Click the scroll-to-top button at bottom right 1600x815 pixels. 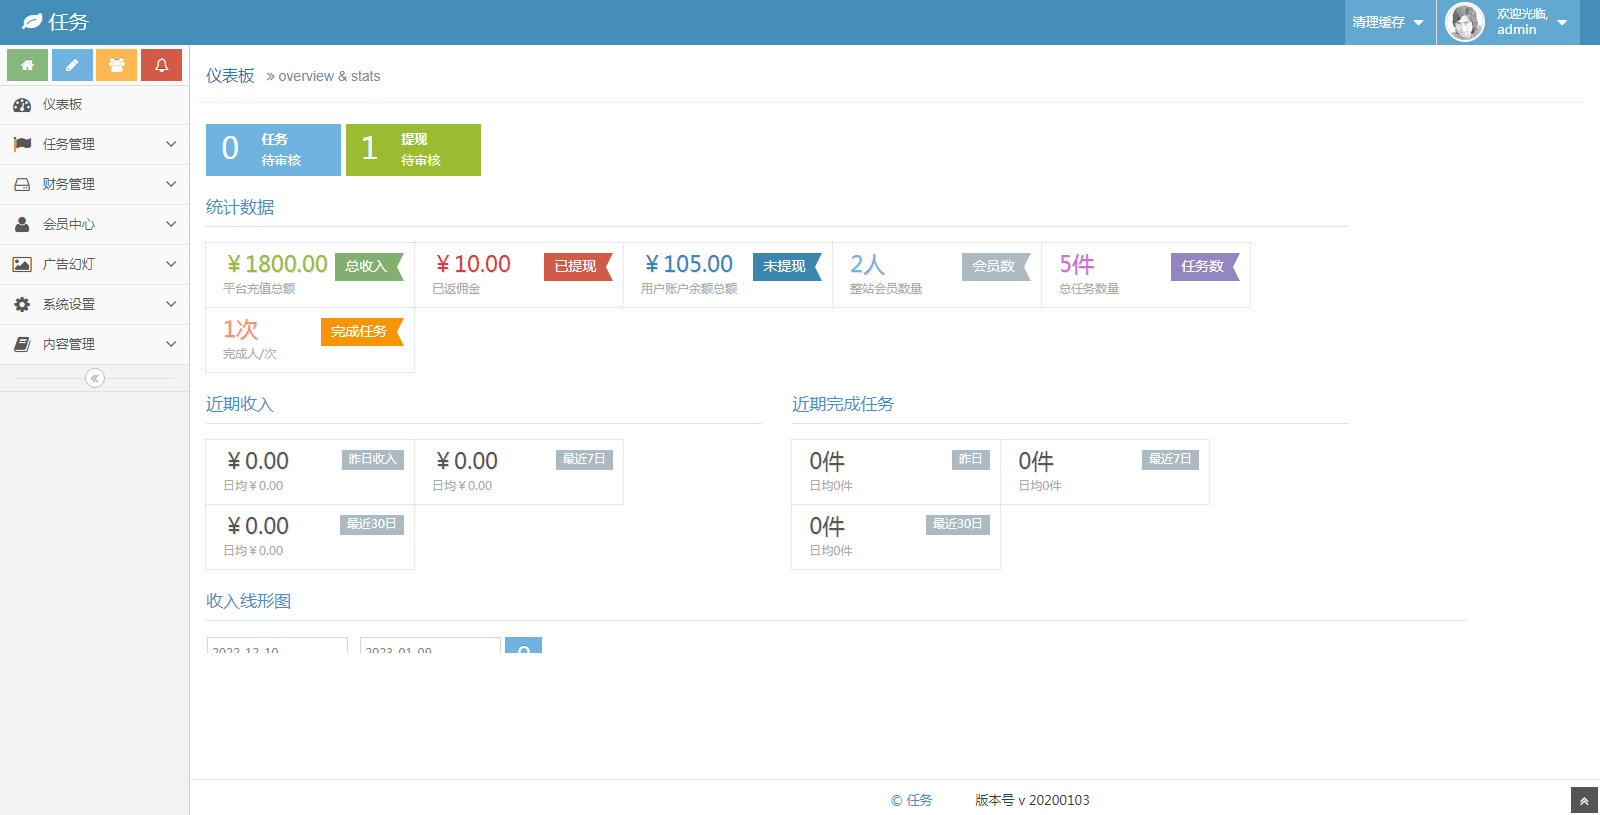(x=1584, y=801)
